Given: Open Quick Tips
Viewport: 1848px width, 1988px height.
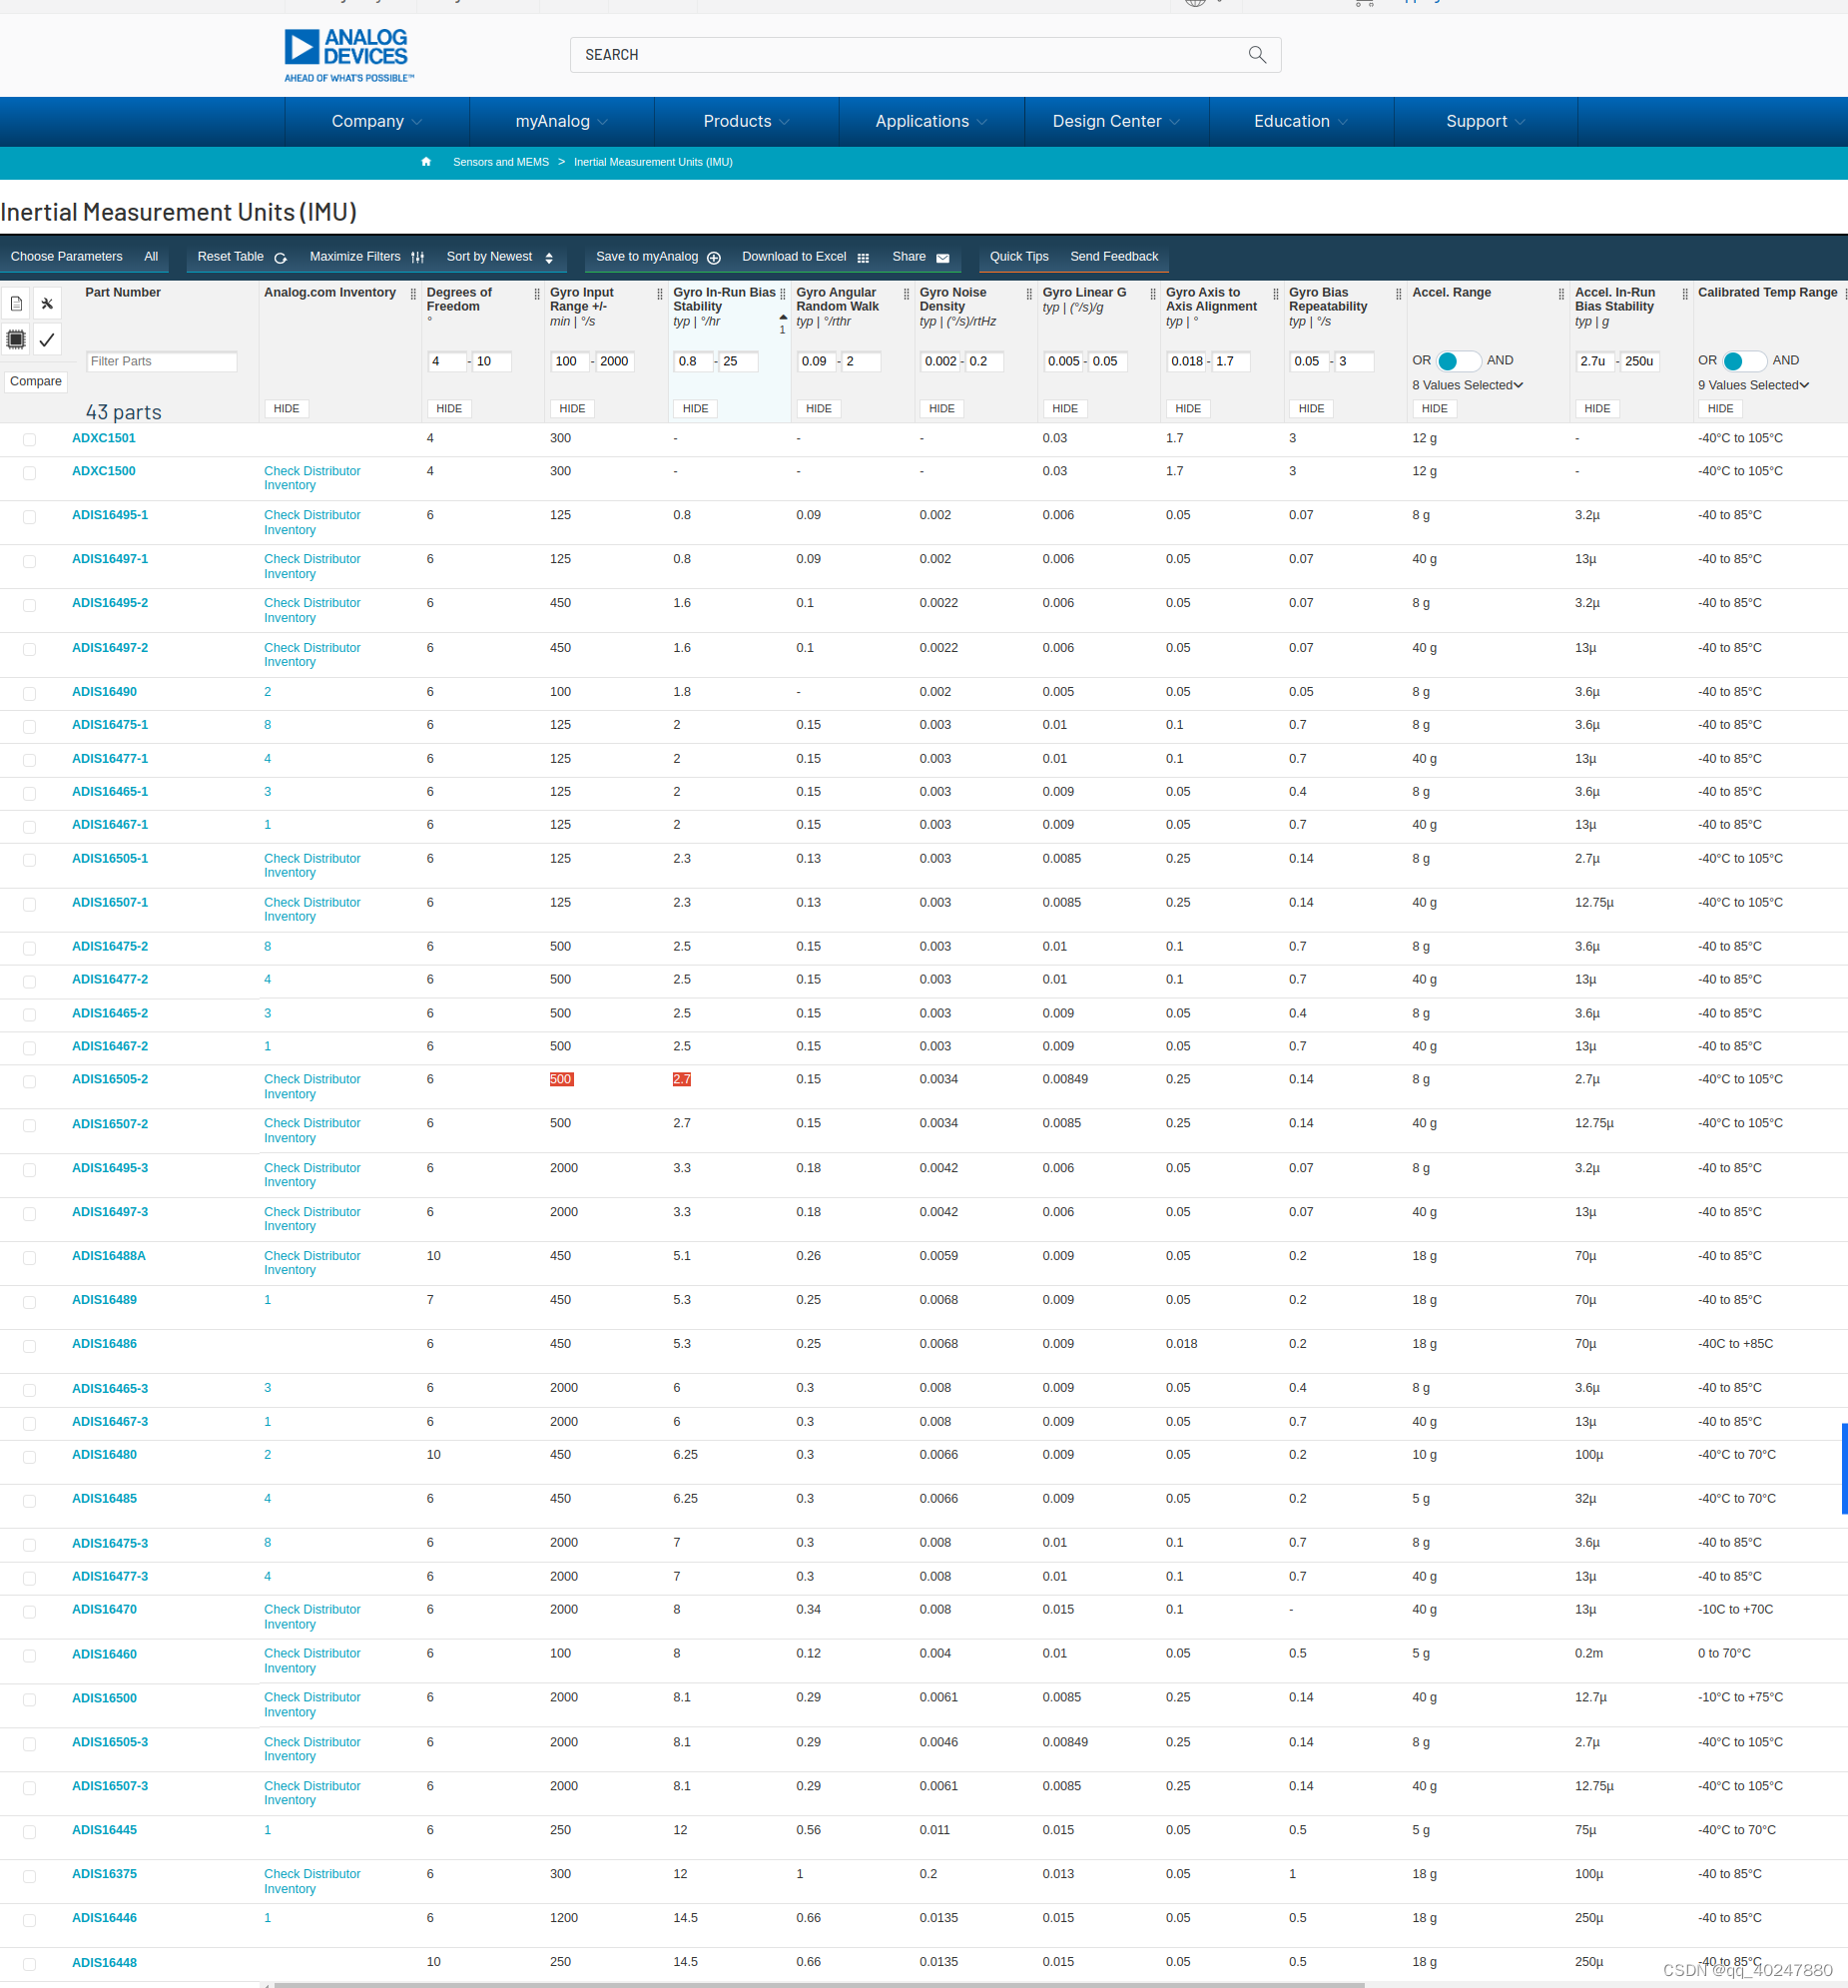Looking at the screenshot, I should click(x=1019, y=257).
